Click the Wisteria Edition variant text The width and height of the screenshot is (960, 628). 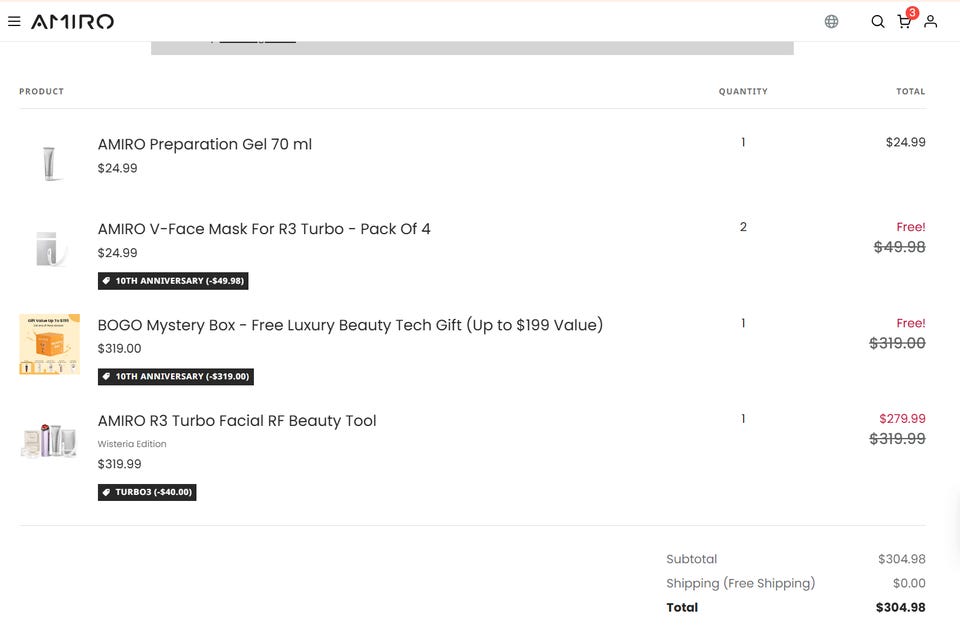132,444
